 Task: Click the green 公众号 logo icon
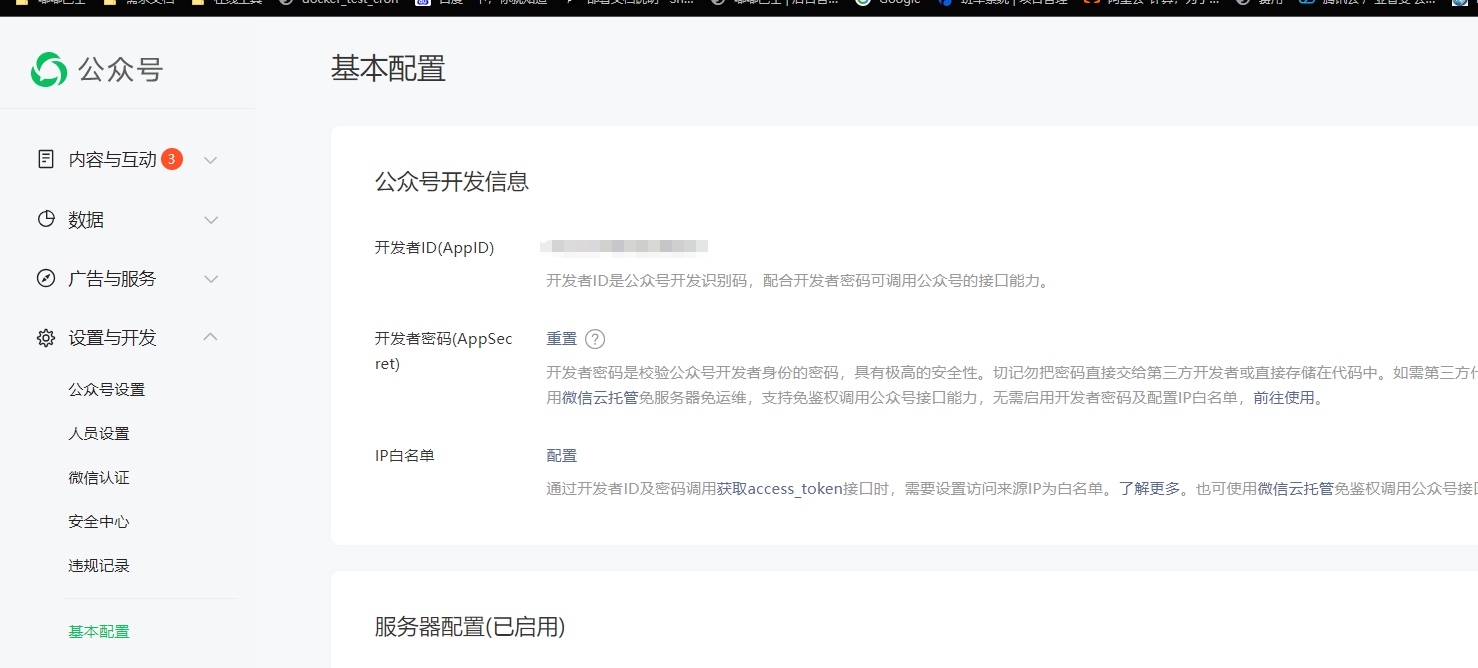coord(48,70)
